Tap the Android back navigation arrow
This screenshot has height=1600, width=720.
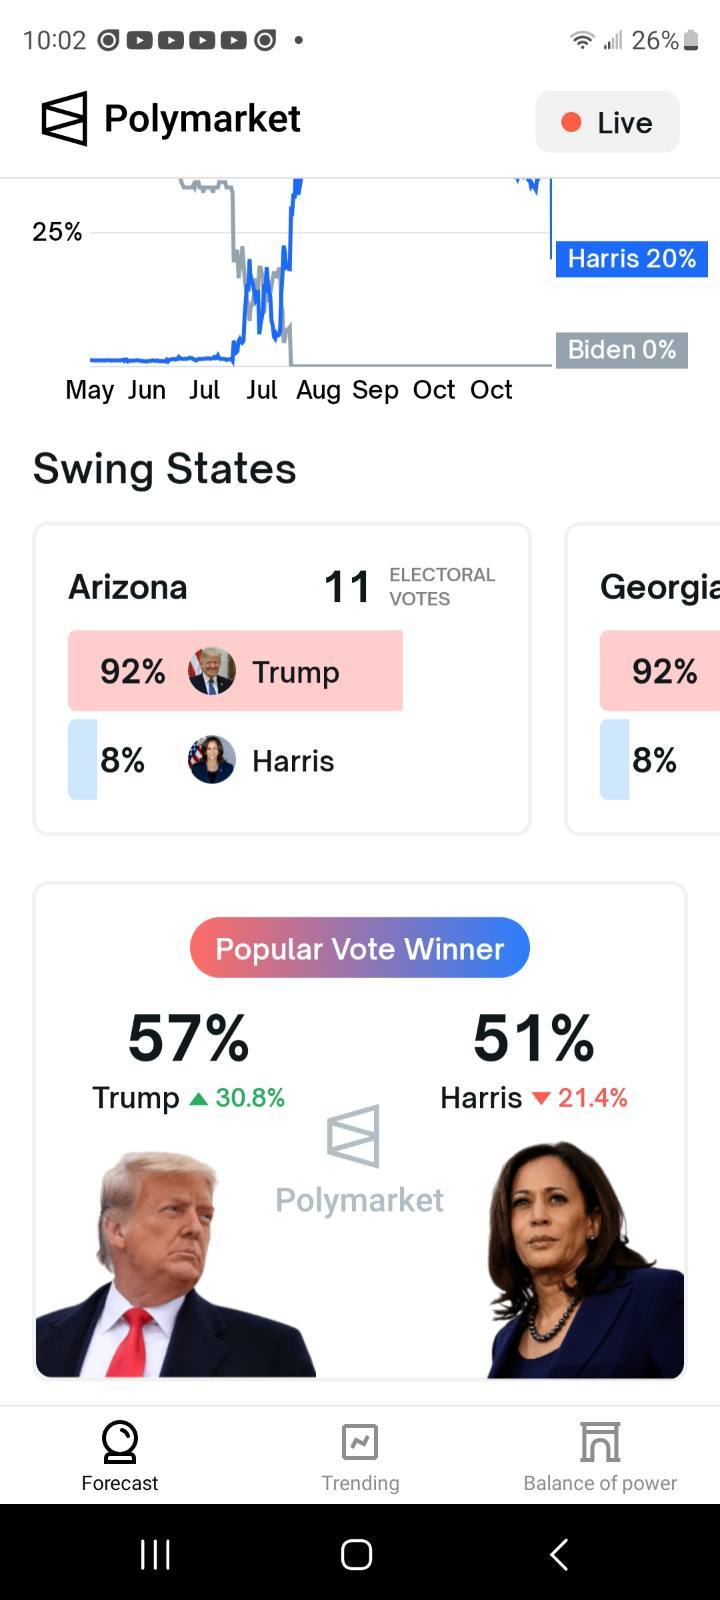coord(560,1554)
